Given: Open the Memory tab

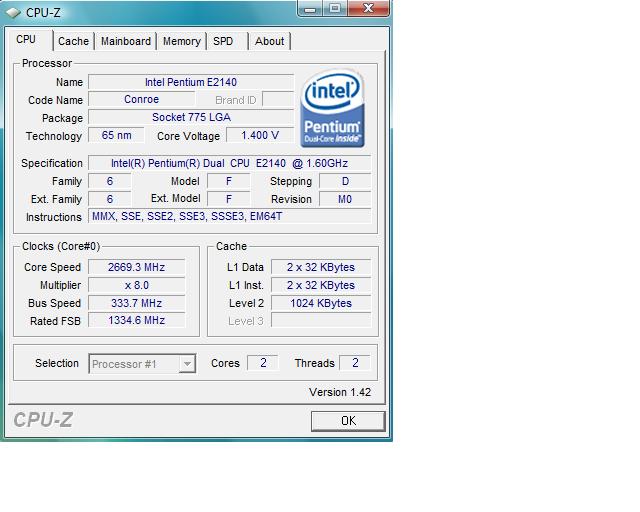Looking at the screenshot, I should coord(182,41).
